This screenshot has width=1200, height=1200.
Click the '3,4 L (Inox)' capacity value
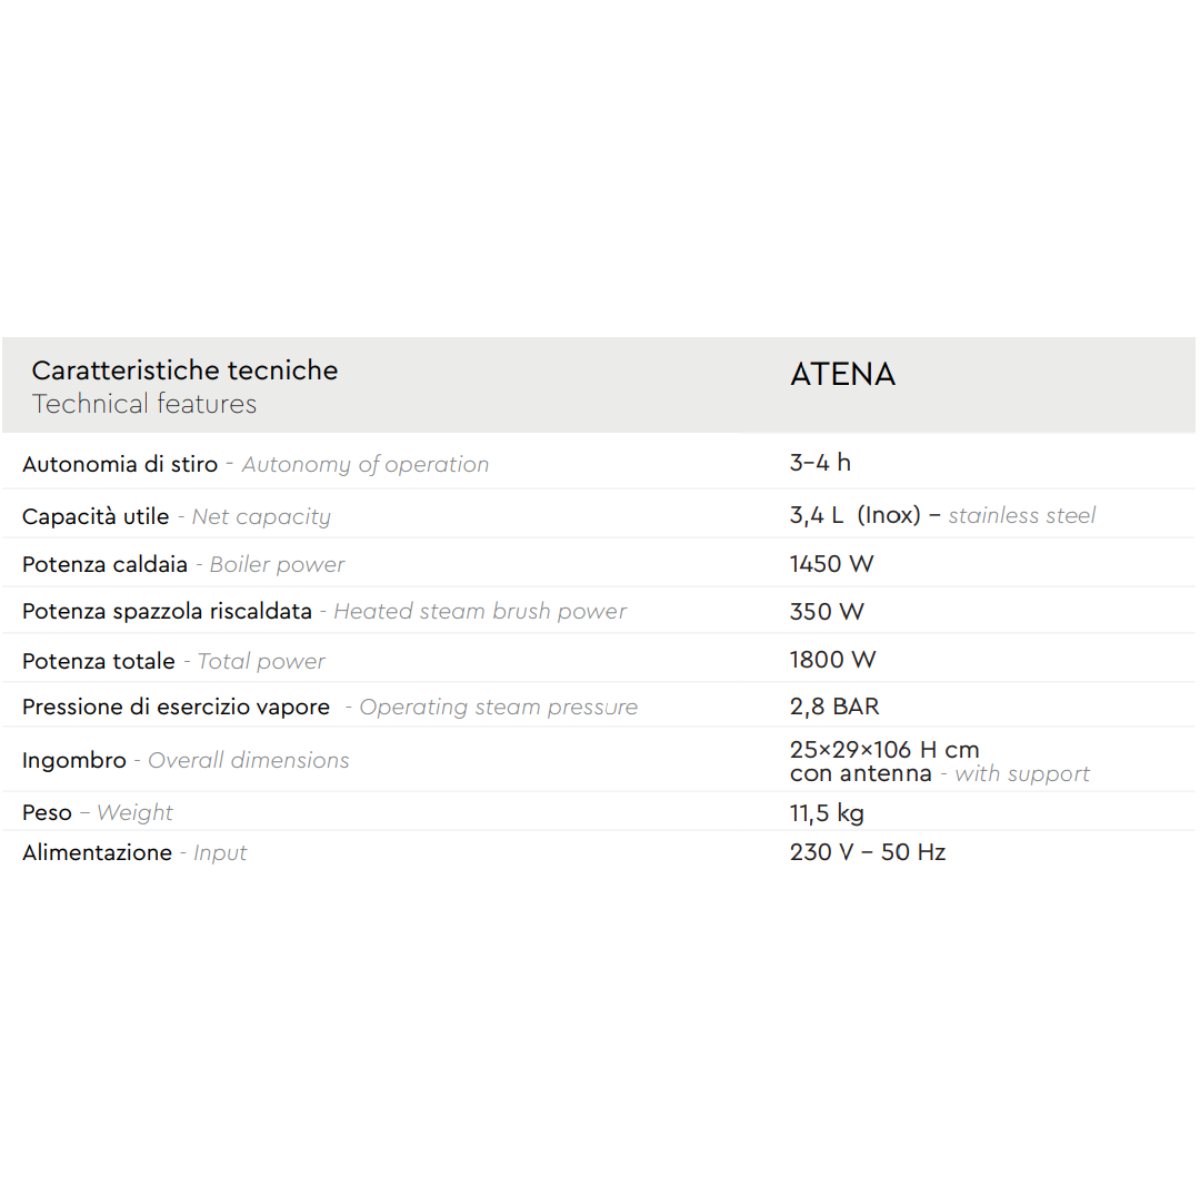pyautogui.click(x=855, y=515)
